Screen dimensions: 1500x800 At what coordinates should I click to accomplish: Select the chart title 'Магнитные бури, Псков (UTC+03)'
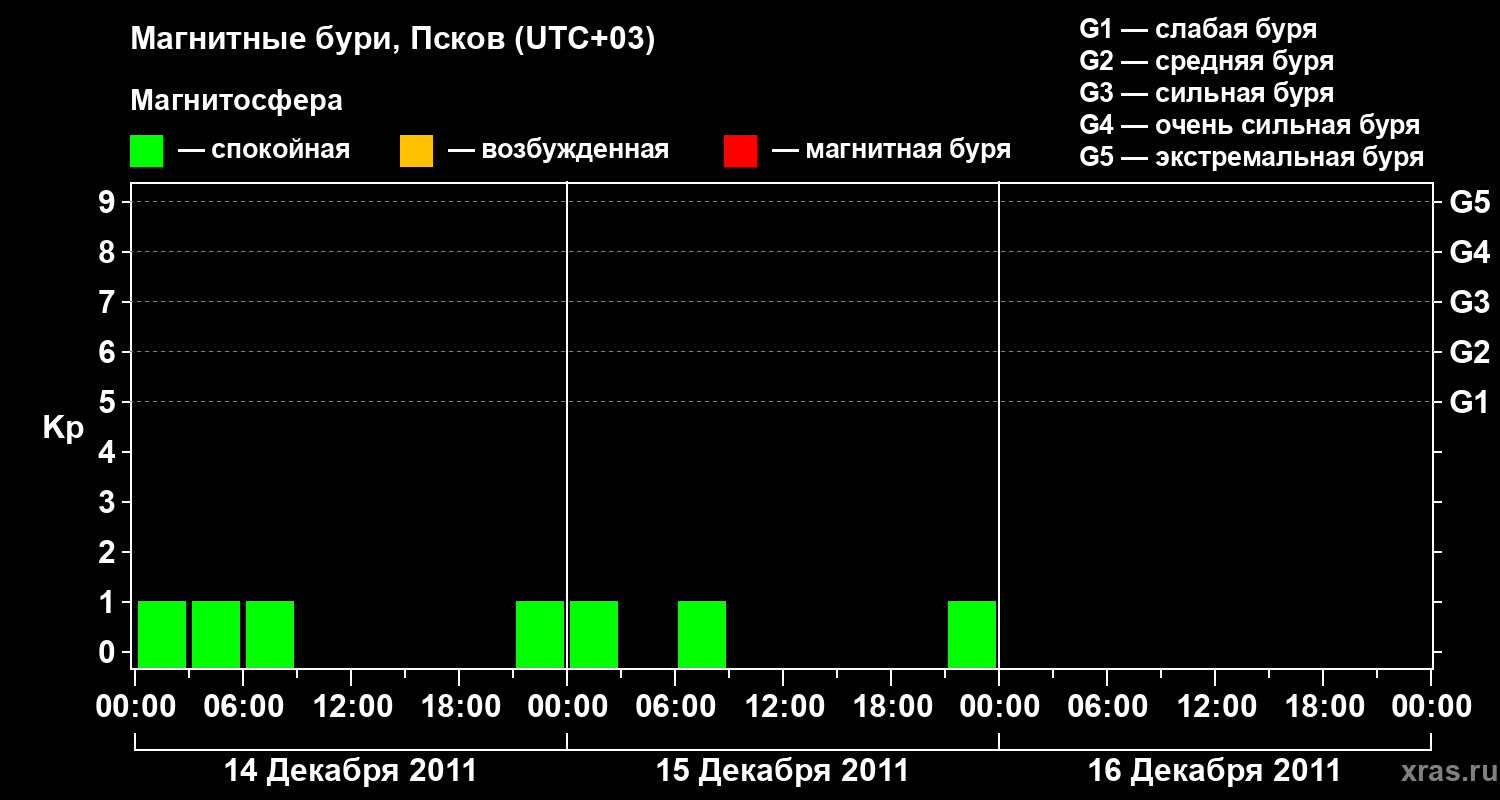[393, 40]
